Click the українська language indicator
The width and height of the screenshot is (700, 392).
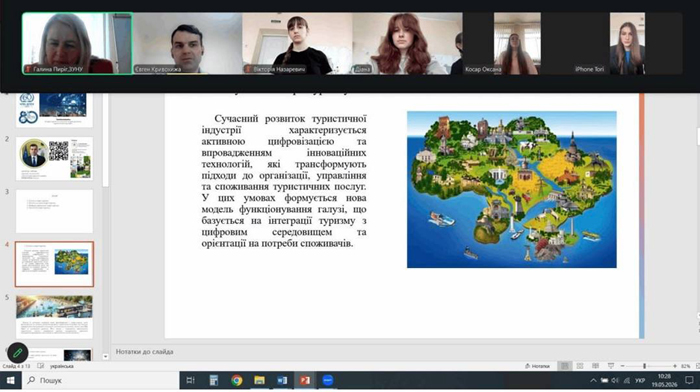62,366
